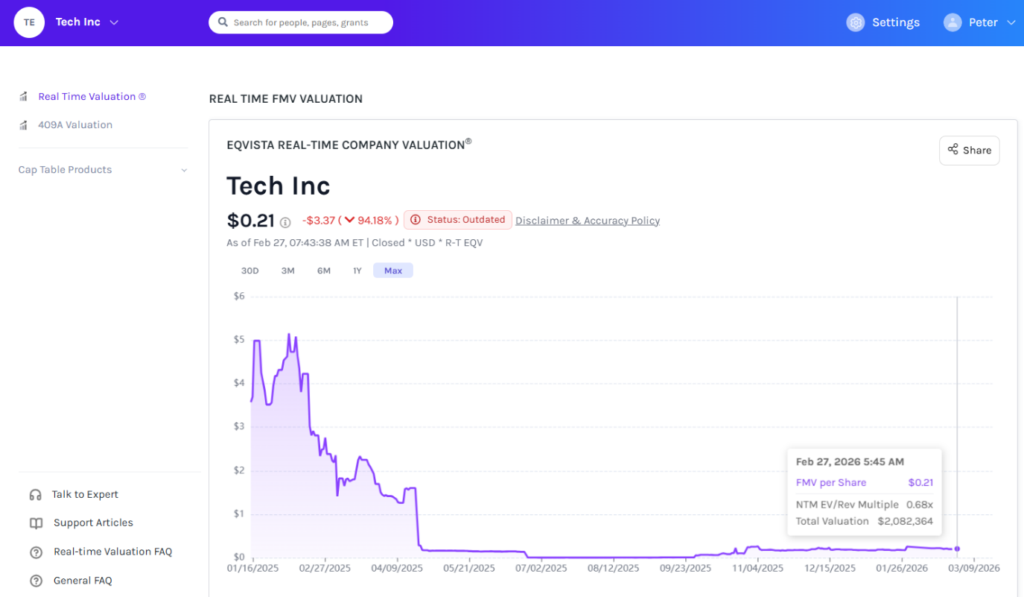
Task: Open the Settings gear in the top bar
Action: click(x=857, y=21)
